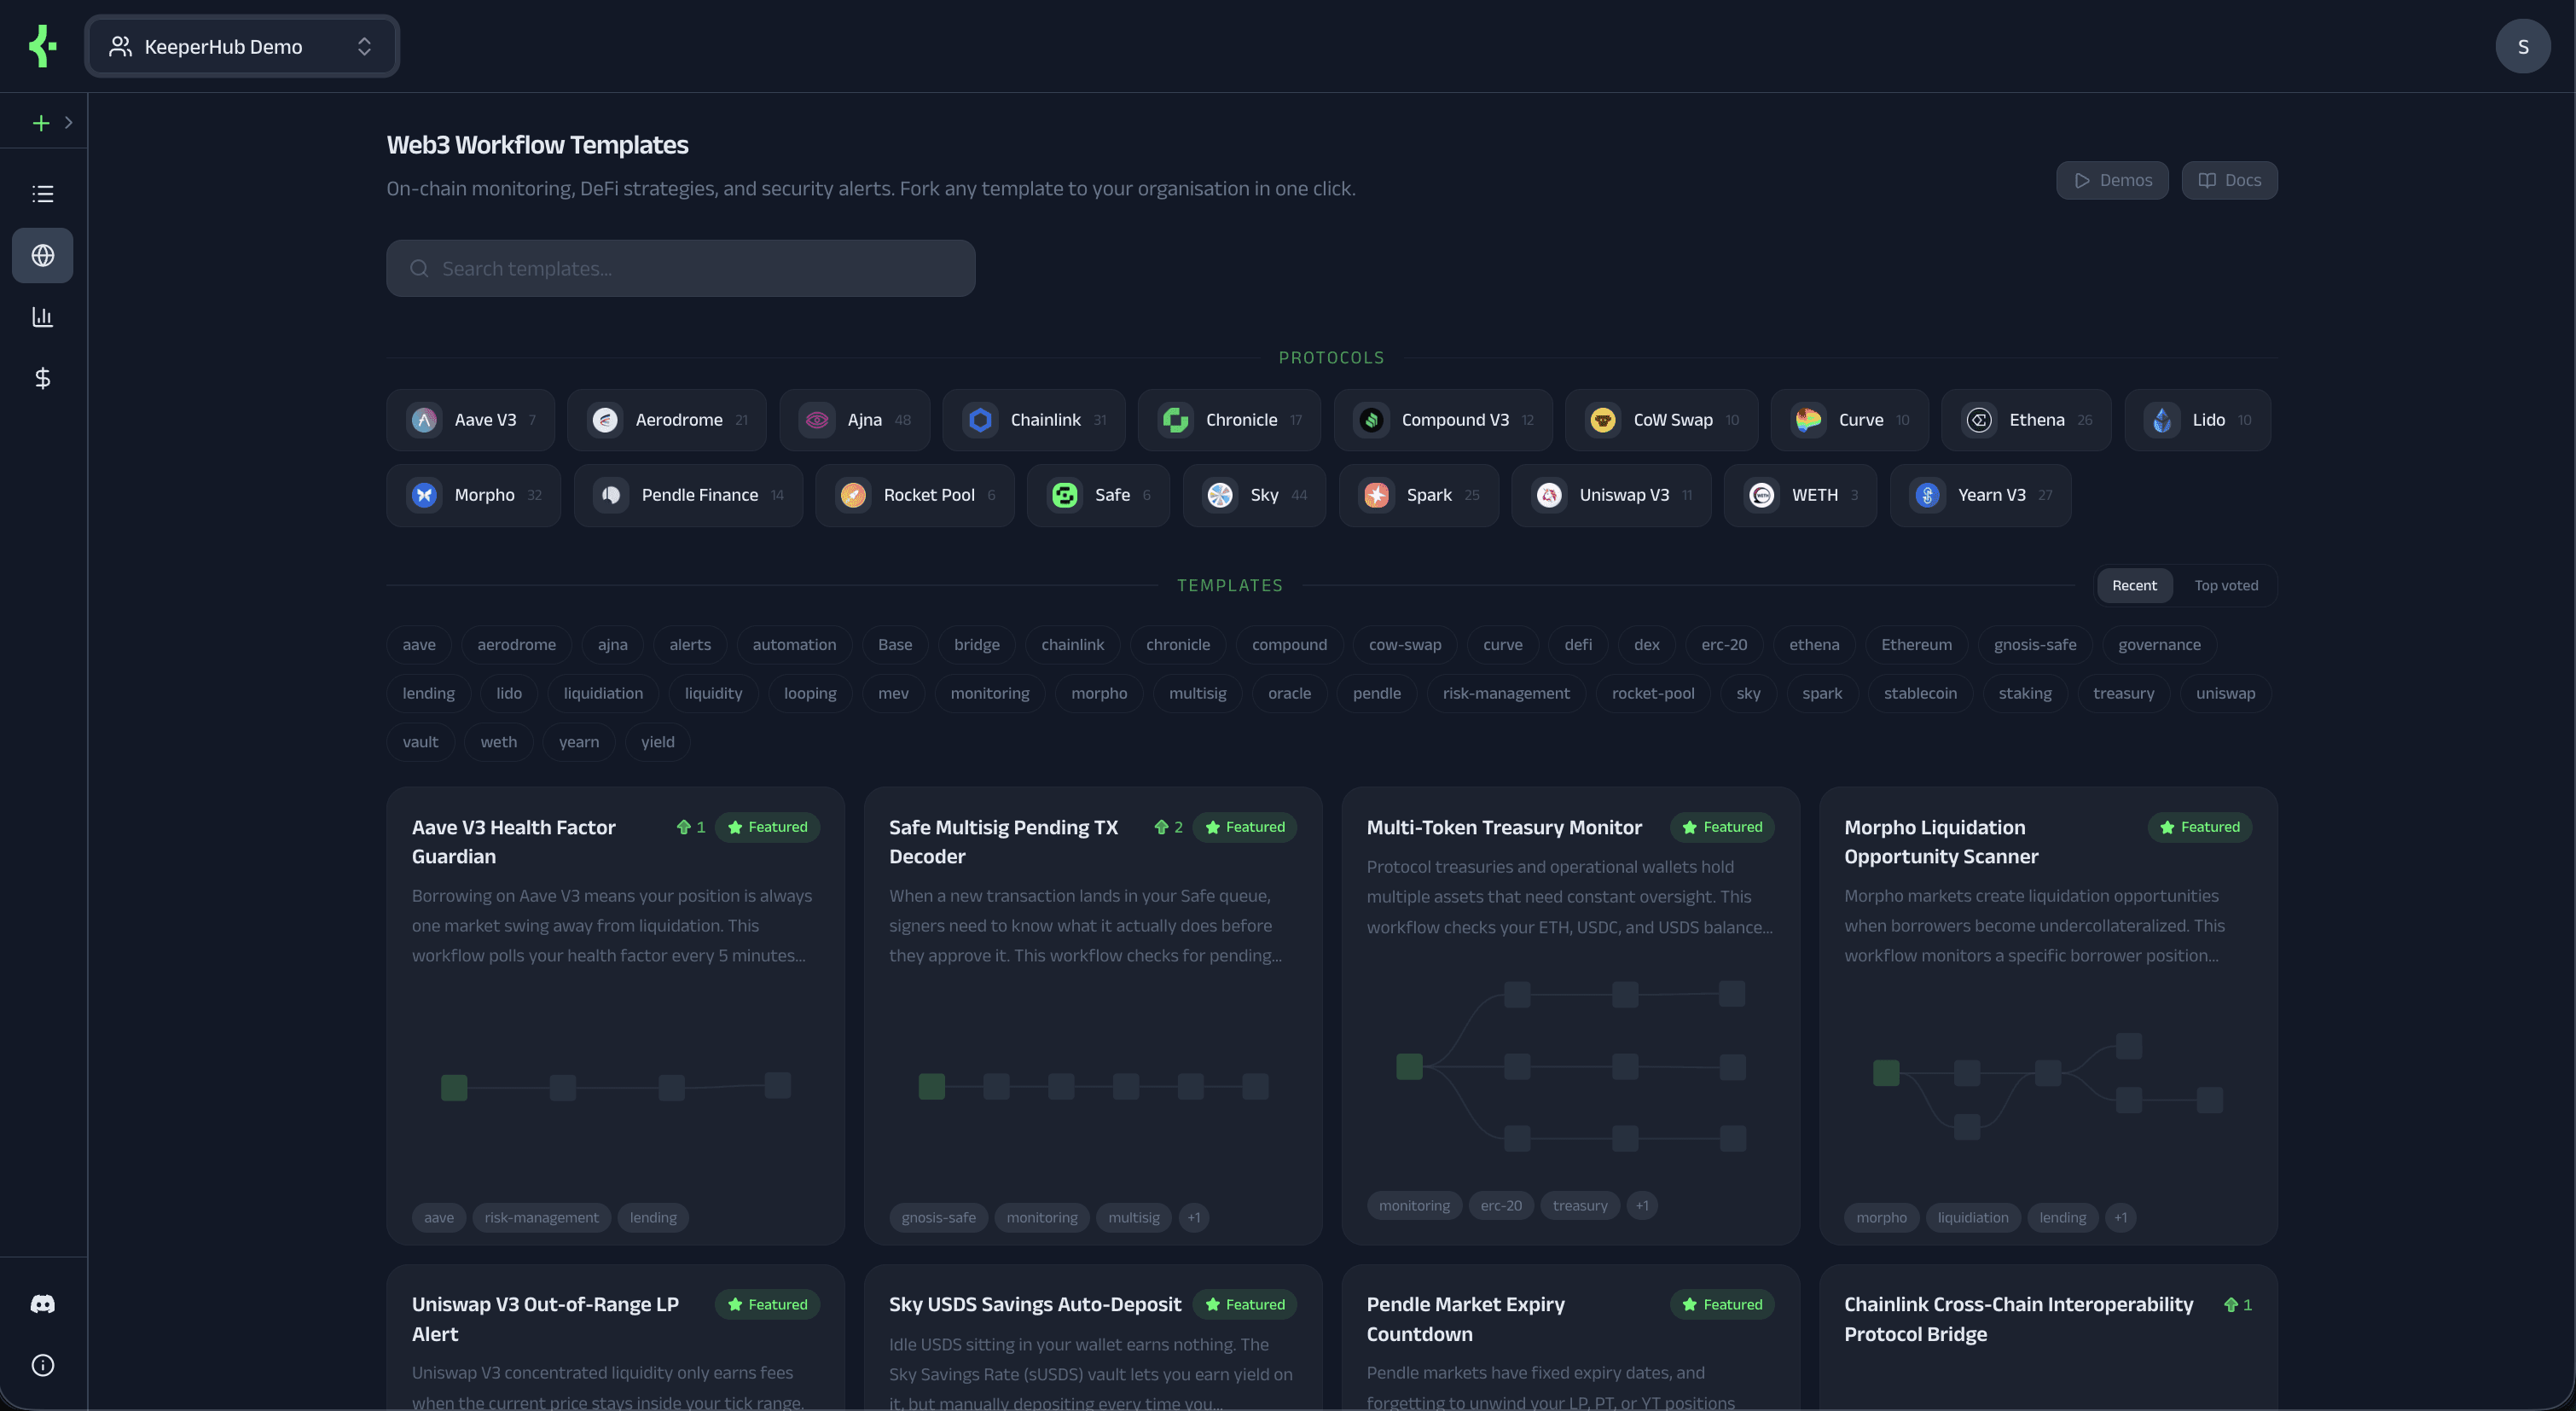The image size is (2576, 1411).
Task: Toggle the automation tag filter
Action: click(794, 644)
